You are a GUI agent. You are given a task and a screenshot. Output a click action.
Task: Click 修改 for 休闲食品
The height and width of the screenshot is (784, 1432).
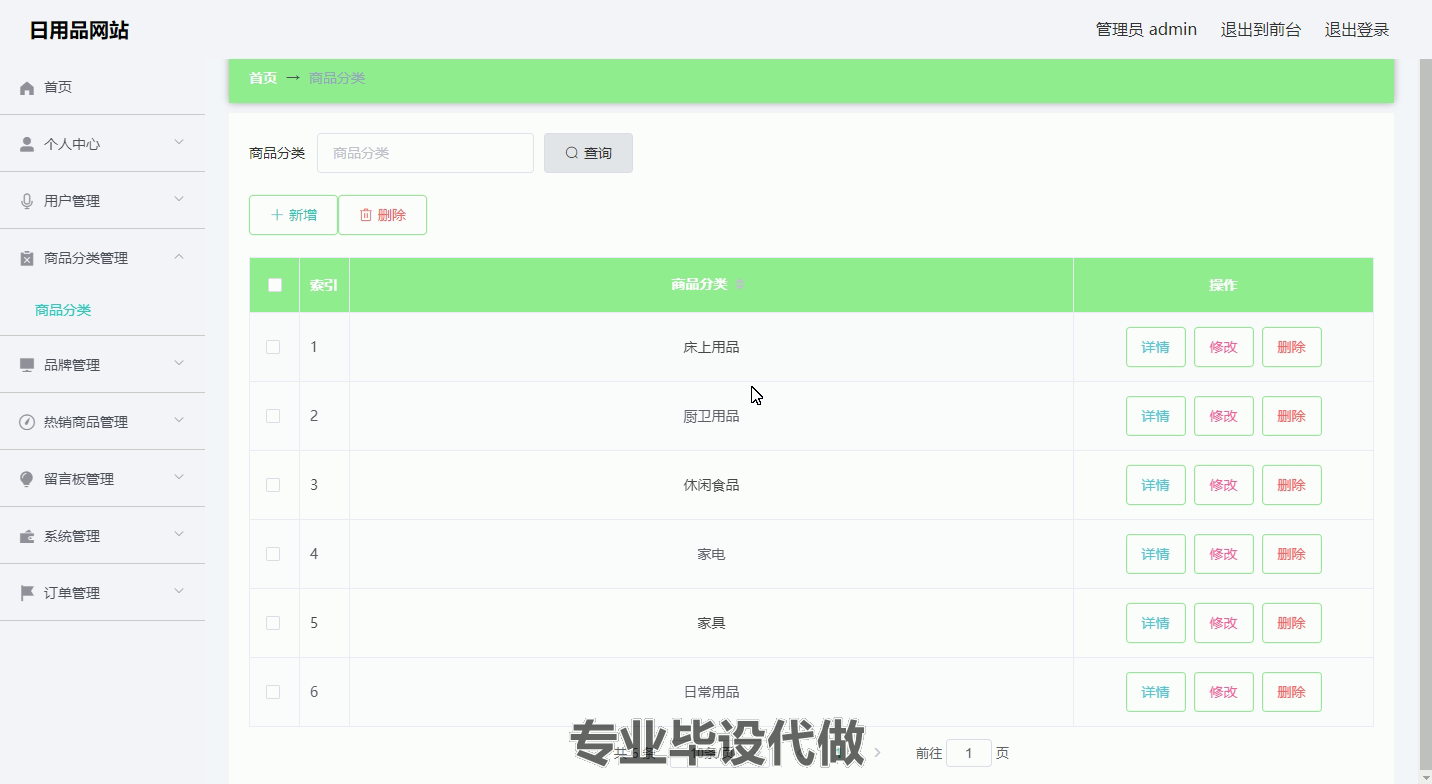click(1224, 485)
